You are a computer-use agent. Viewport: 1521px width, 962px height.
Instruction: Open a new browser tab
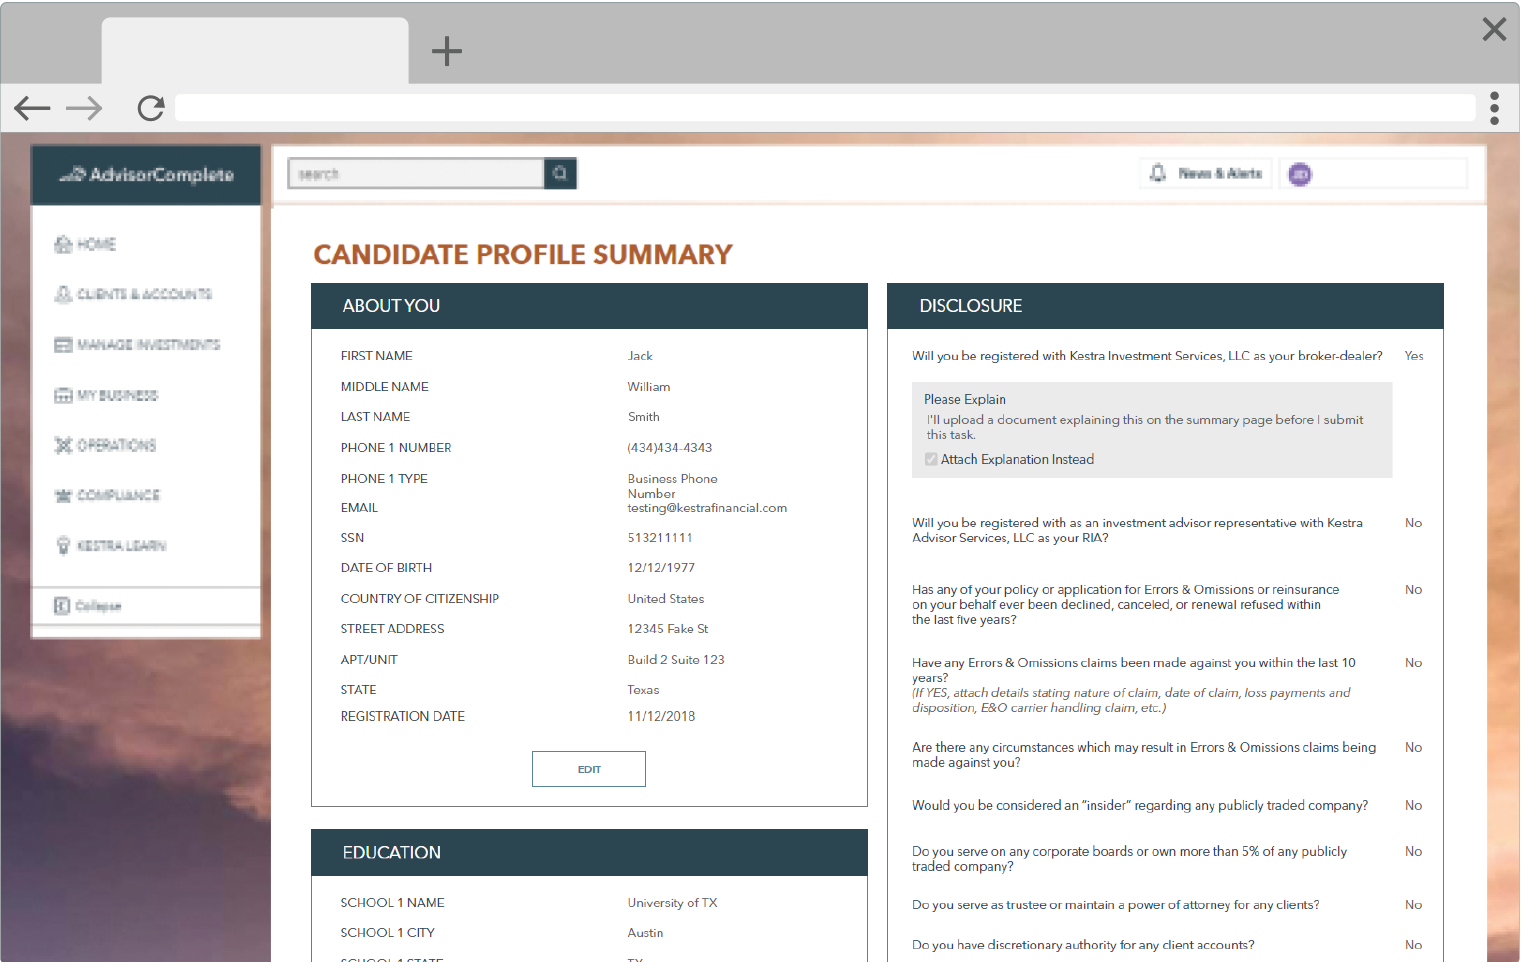[446, 51]
